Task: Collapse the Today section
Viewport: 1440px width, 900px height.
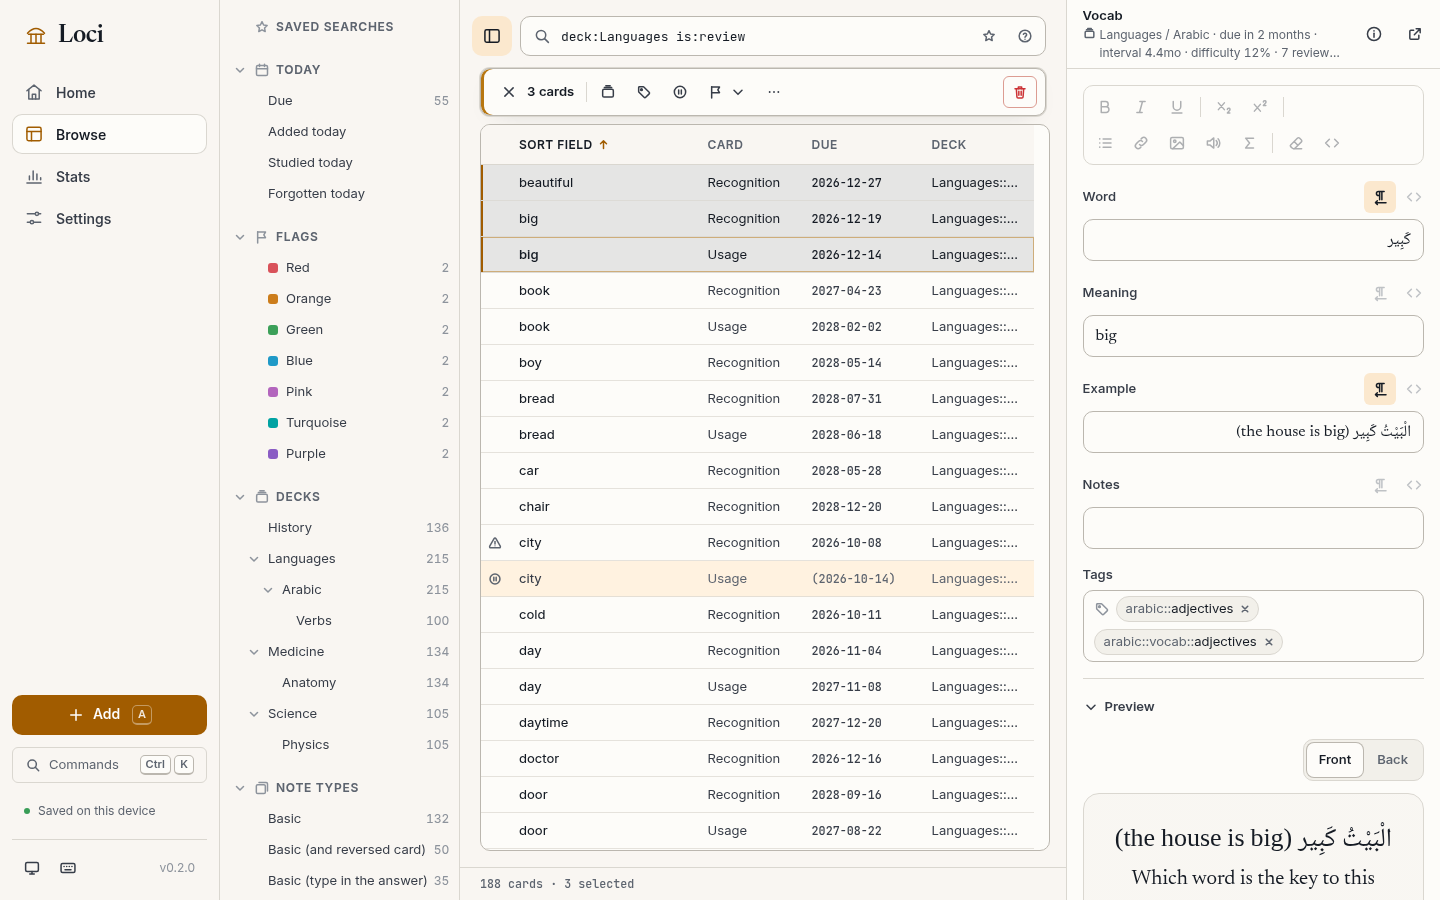Action: pyautogui.click(x=240, y=70)
